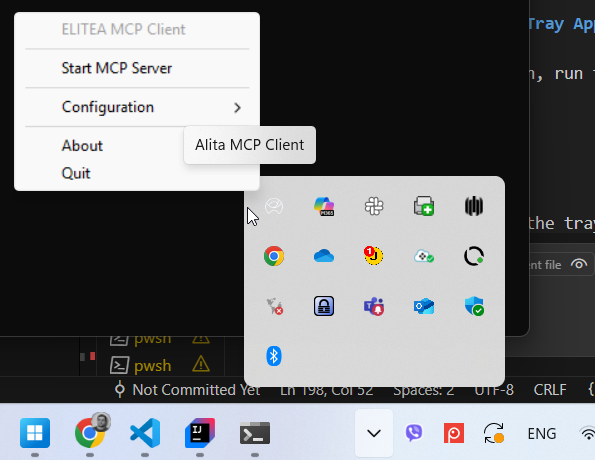Open Microsoft Teams tray icon

(374, 306)
